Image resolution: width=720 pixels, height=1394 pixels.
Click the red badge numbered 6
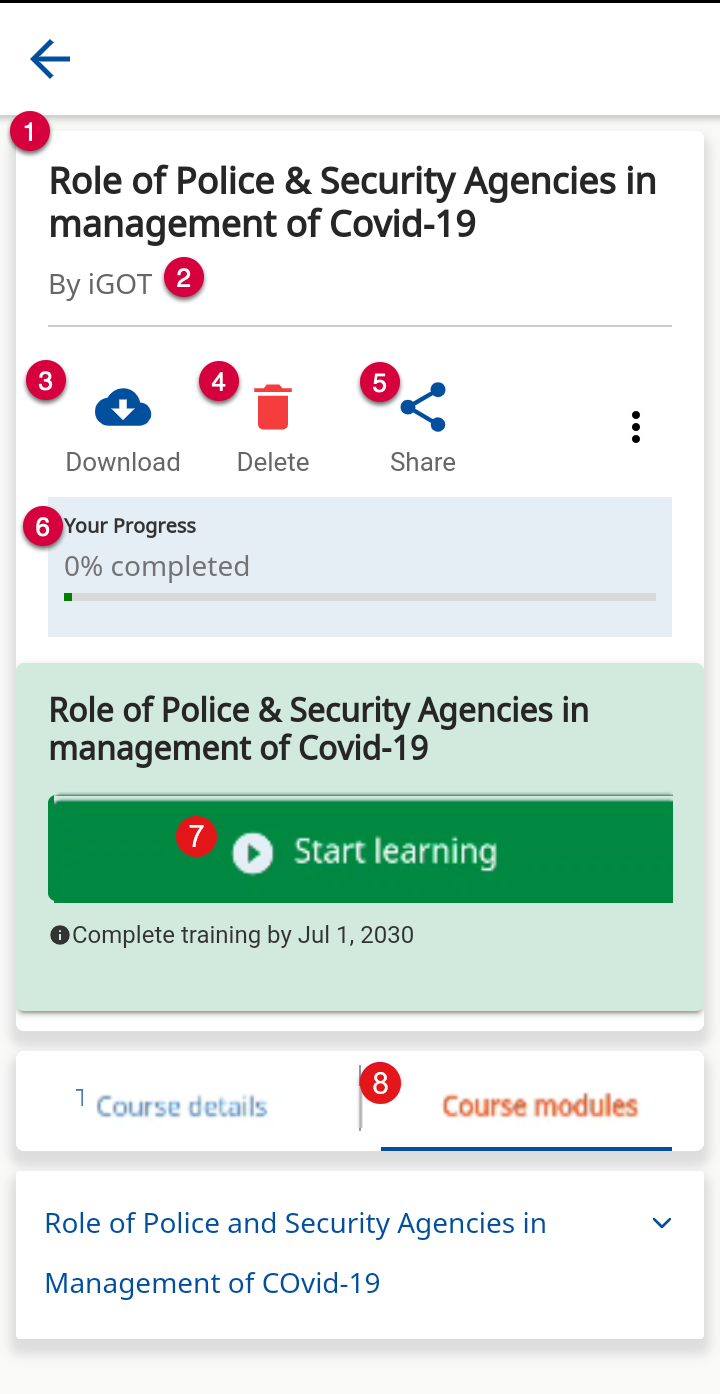pyautogui.click(x=43, y=527)
